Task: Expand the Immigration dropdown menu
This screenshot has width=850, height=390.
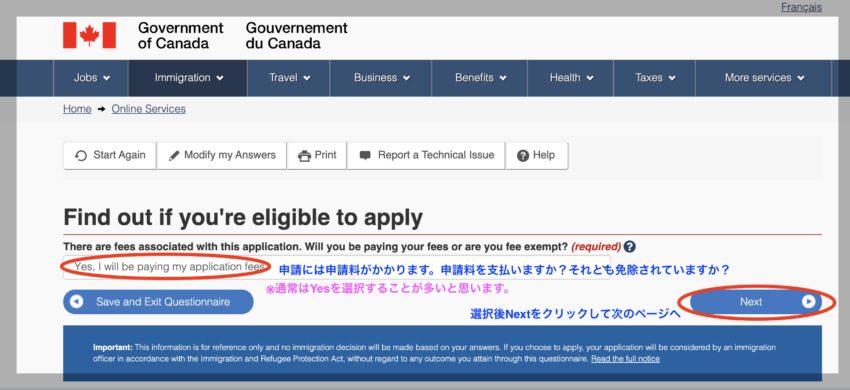Action: 188,78
